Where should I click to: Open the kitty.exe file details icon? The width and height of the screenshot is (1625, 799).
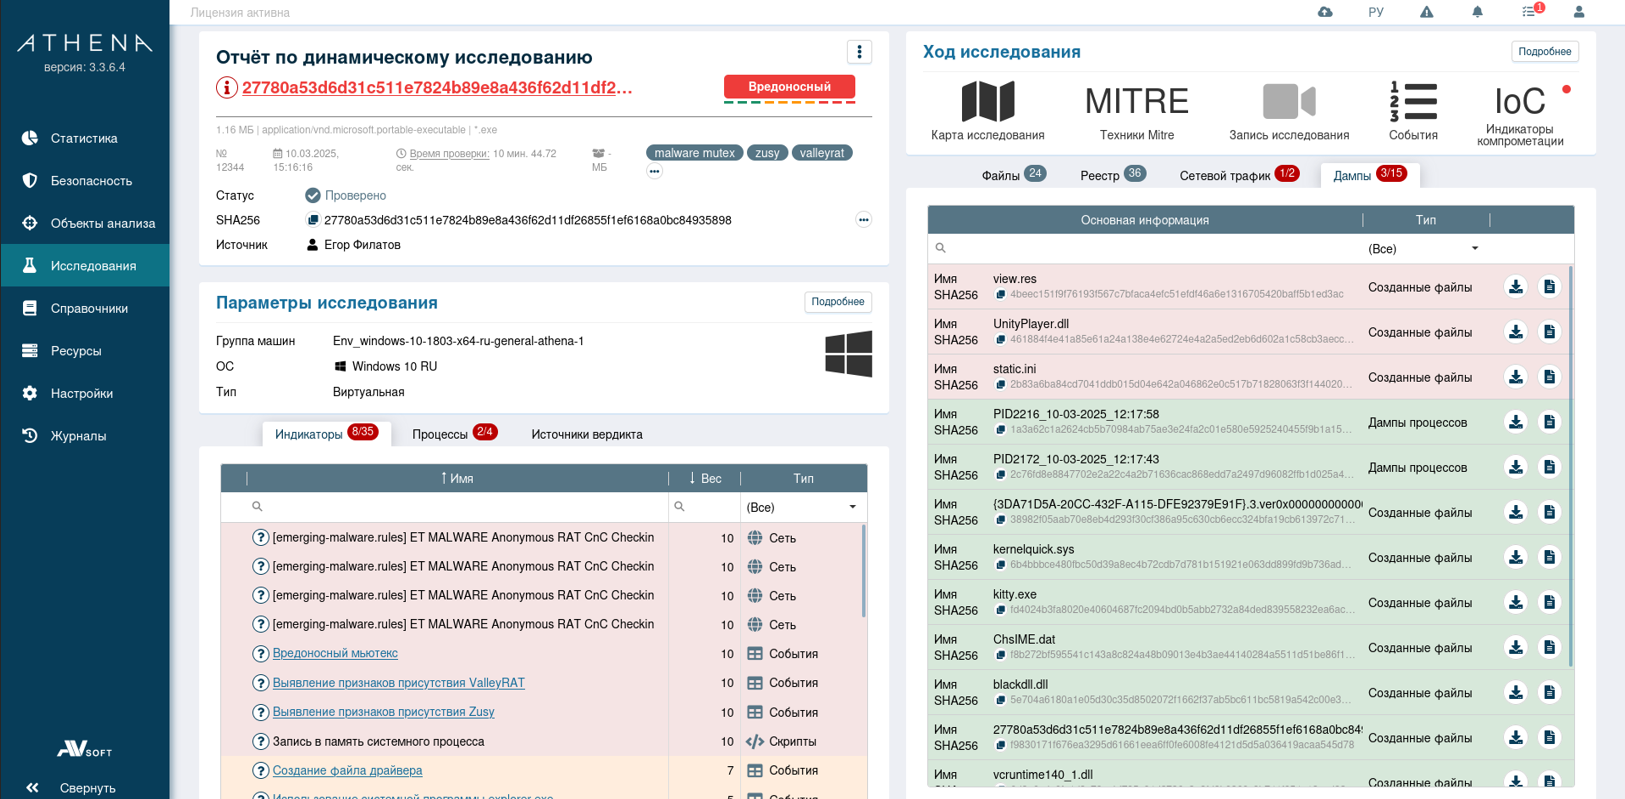(x=1549, y=603)
